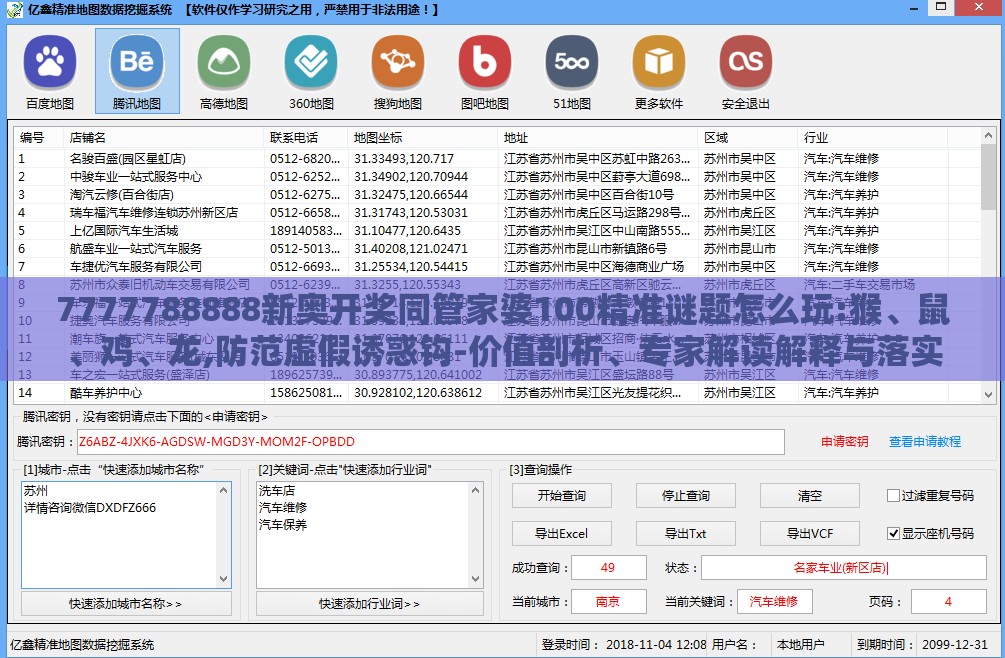Sort by 联系电话 column header

point(306,138)
